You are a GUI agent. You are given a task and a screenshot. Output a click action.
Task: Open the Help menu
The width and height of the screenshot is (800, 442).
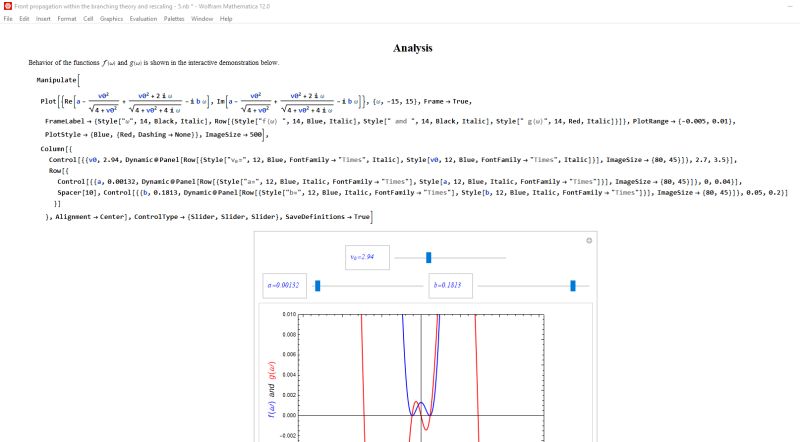(226, 19)
